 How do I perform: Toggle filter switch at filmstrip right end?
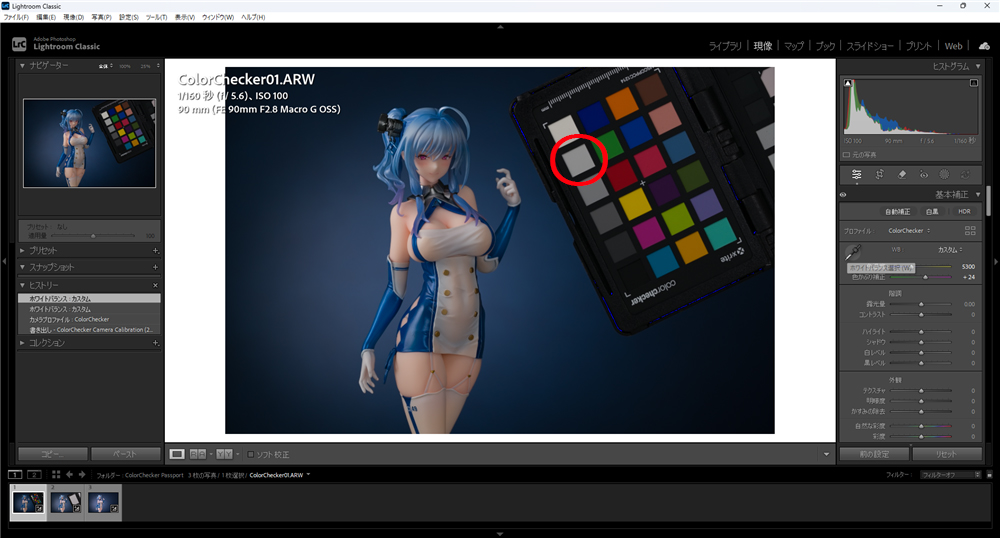(989, 475)
